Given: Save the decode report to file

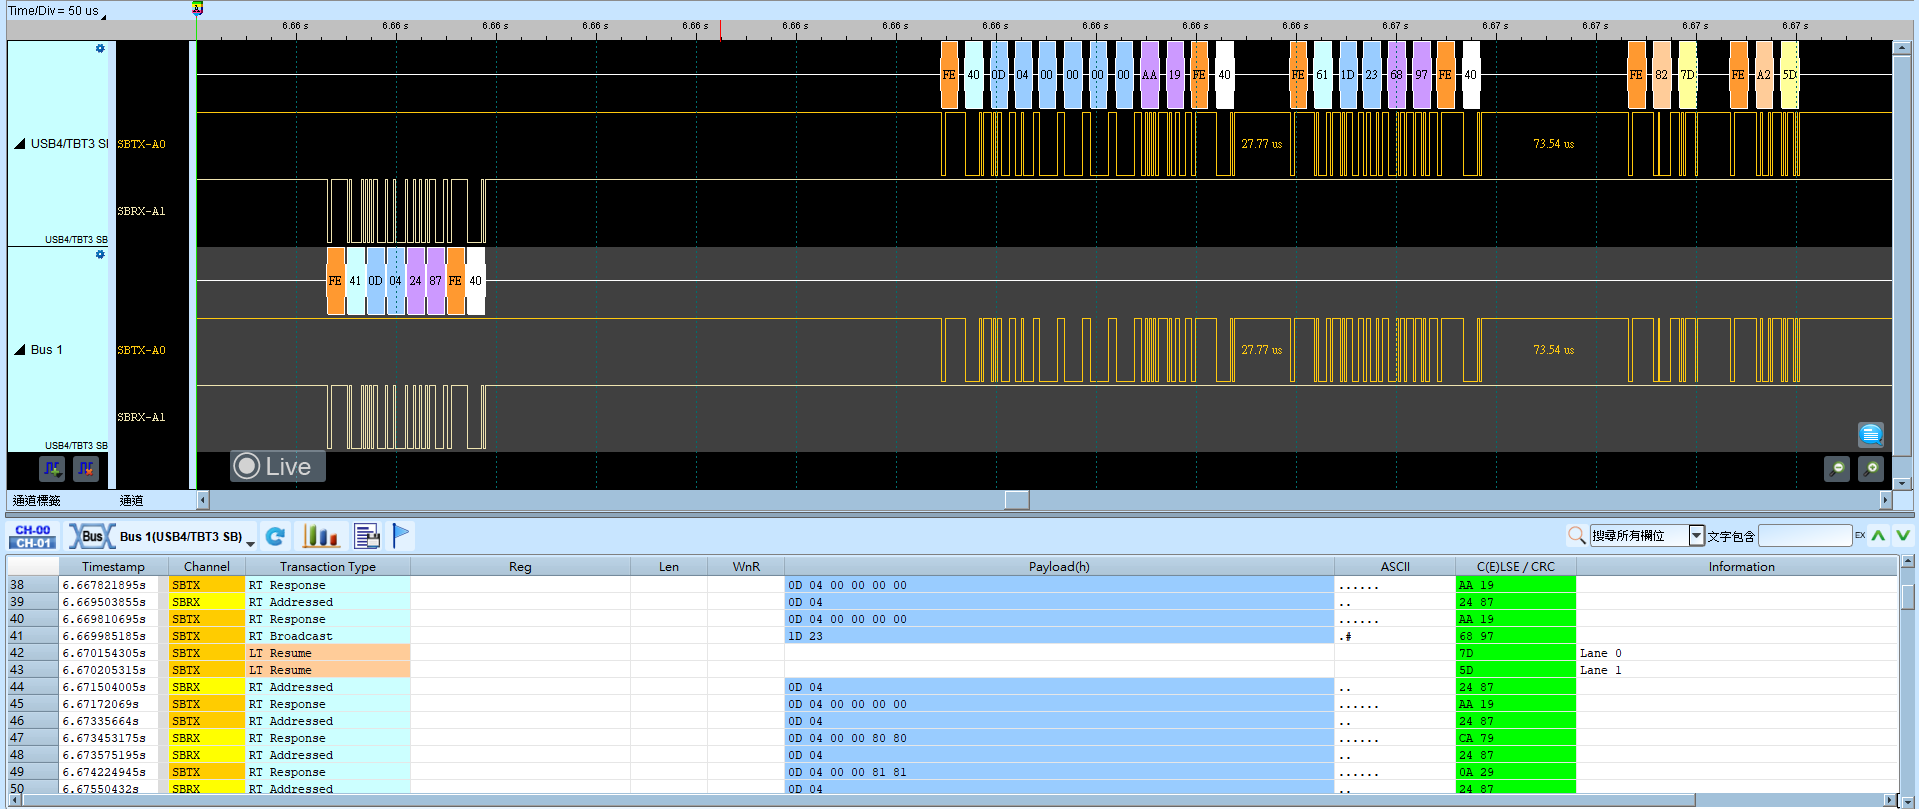Looking at the screenshot, I should (367, 536).
